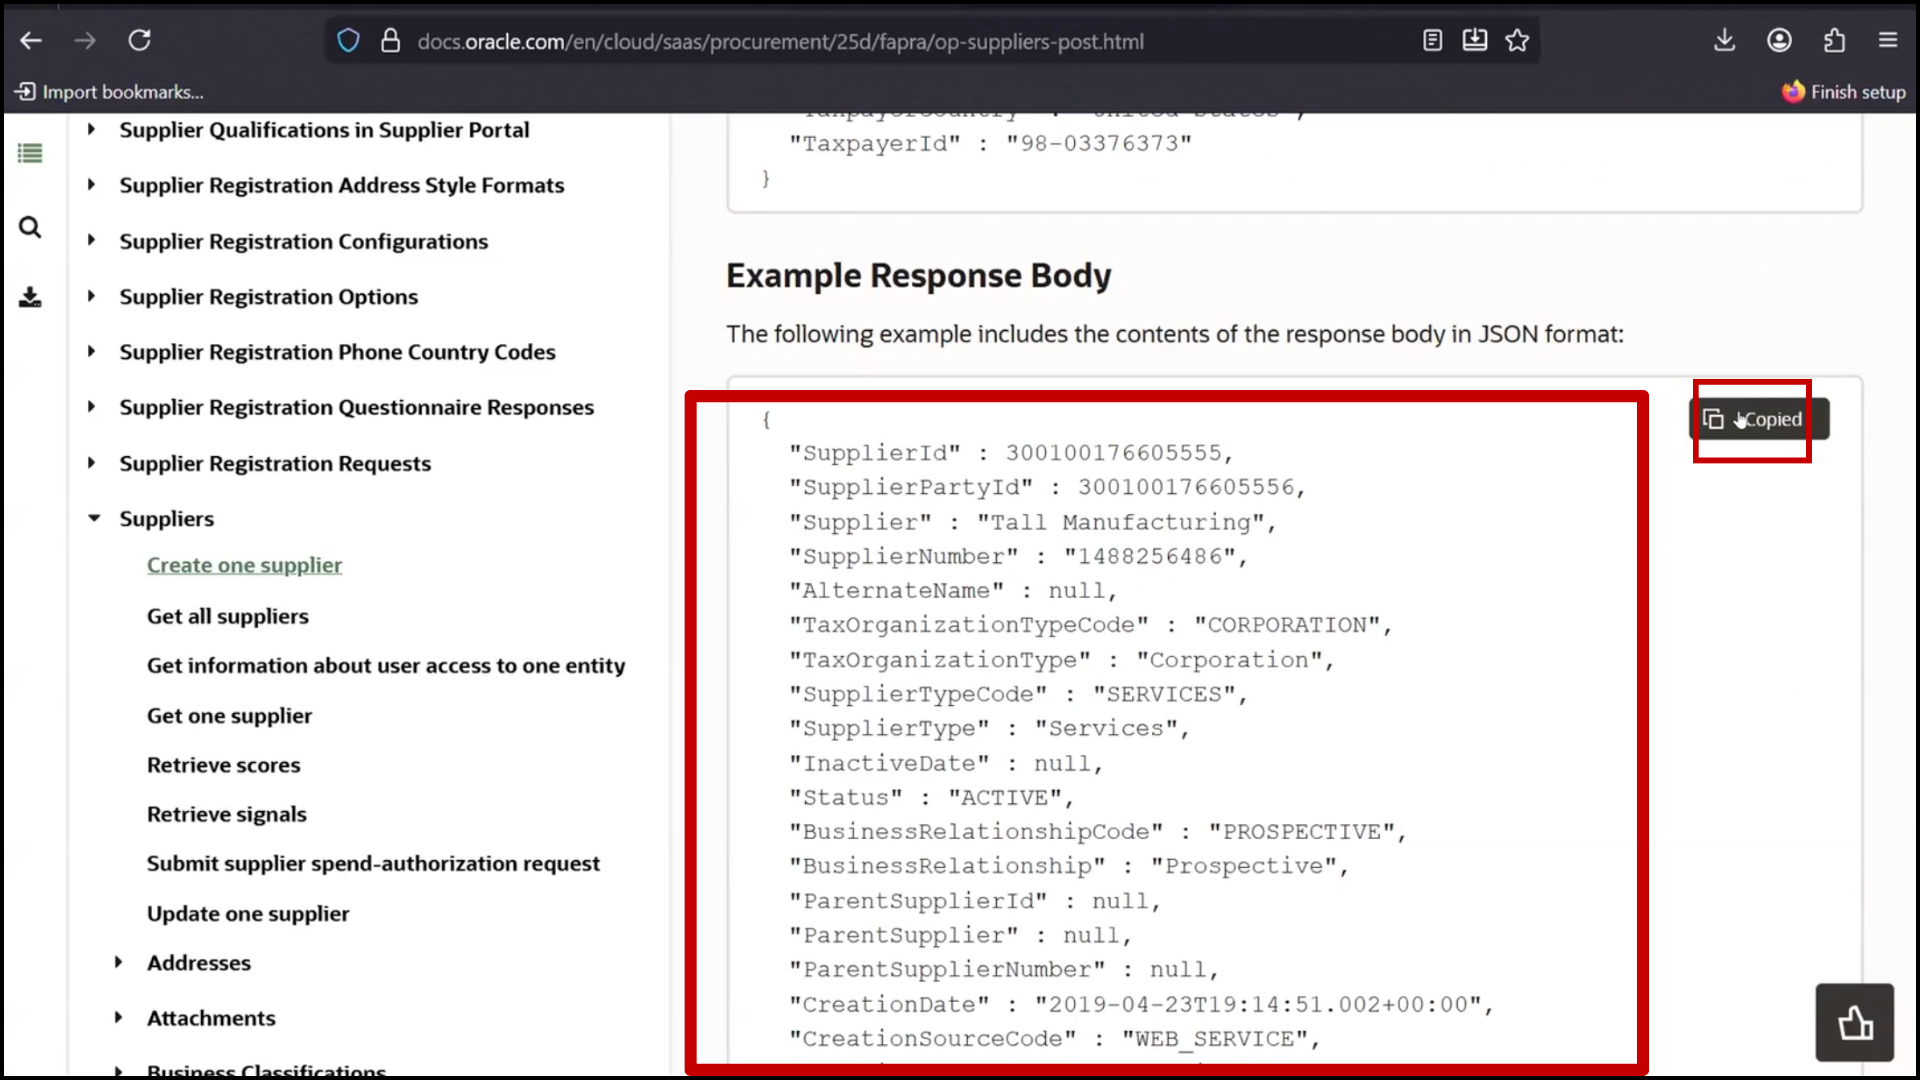Open the sidebar search magnifier icon
The width and height of the screenshot is (1920, 1080).
[x=30, y=228]
